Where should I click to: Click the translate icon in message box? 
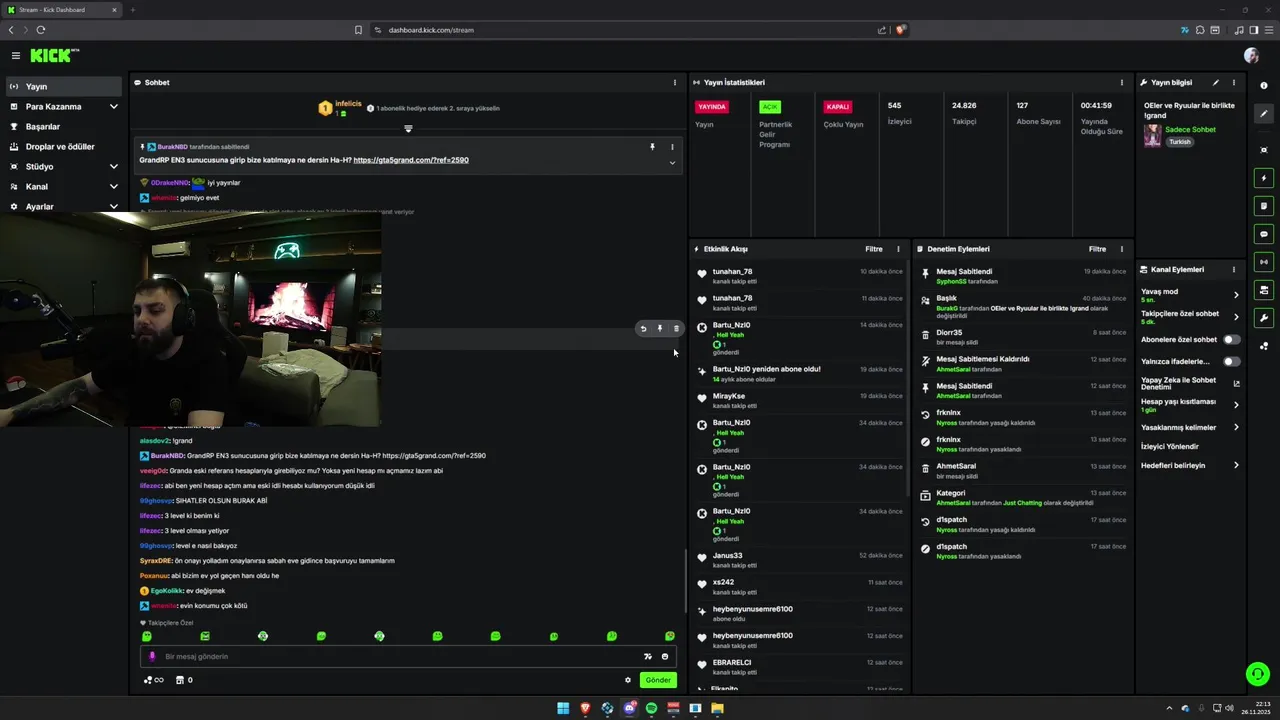pos(648,657)
